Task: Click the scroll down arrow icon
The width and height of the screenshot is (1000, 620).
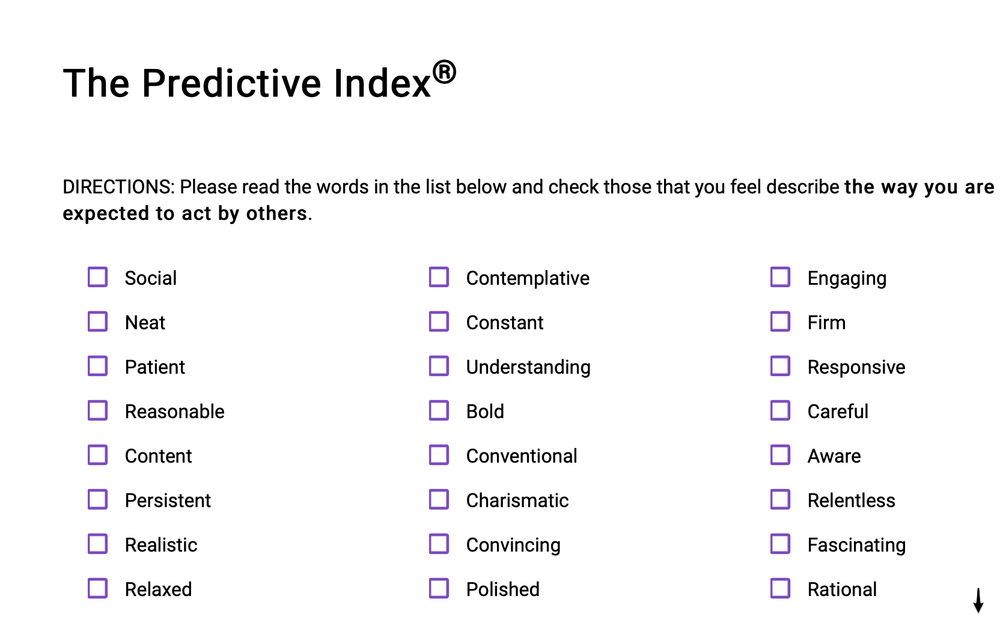Action: pyautogui.click(x=978, y=601)
